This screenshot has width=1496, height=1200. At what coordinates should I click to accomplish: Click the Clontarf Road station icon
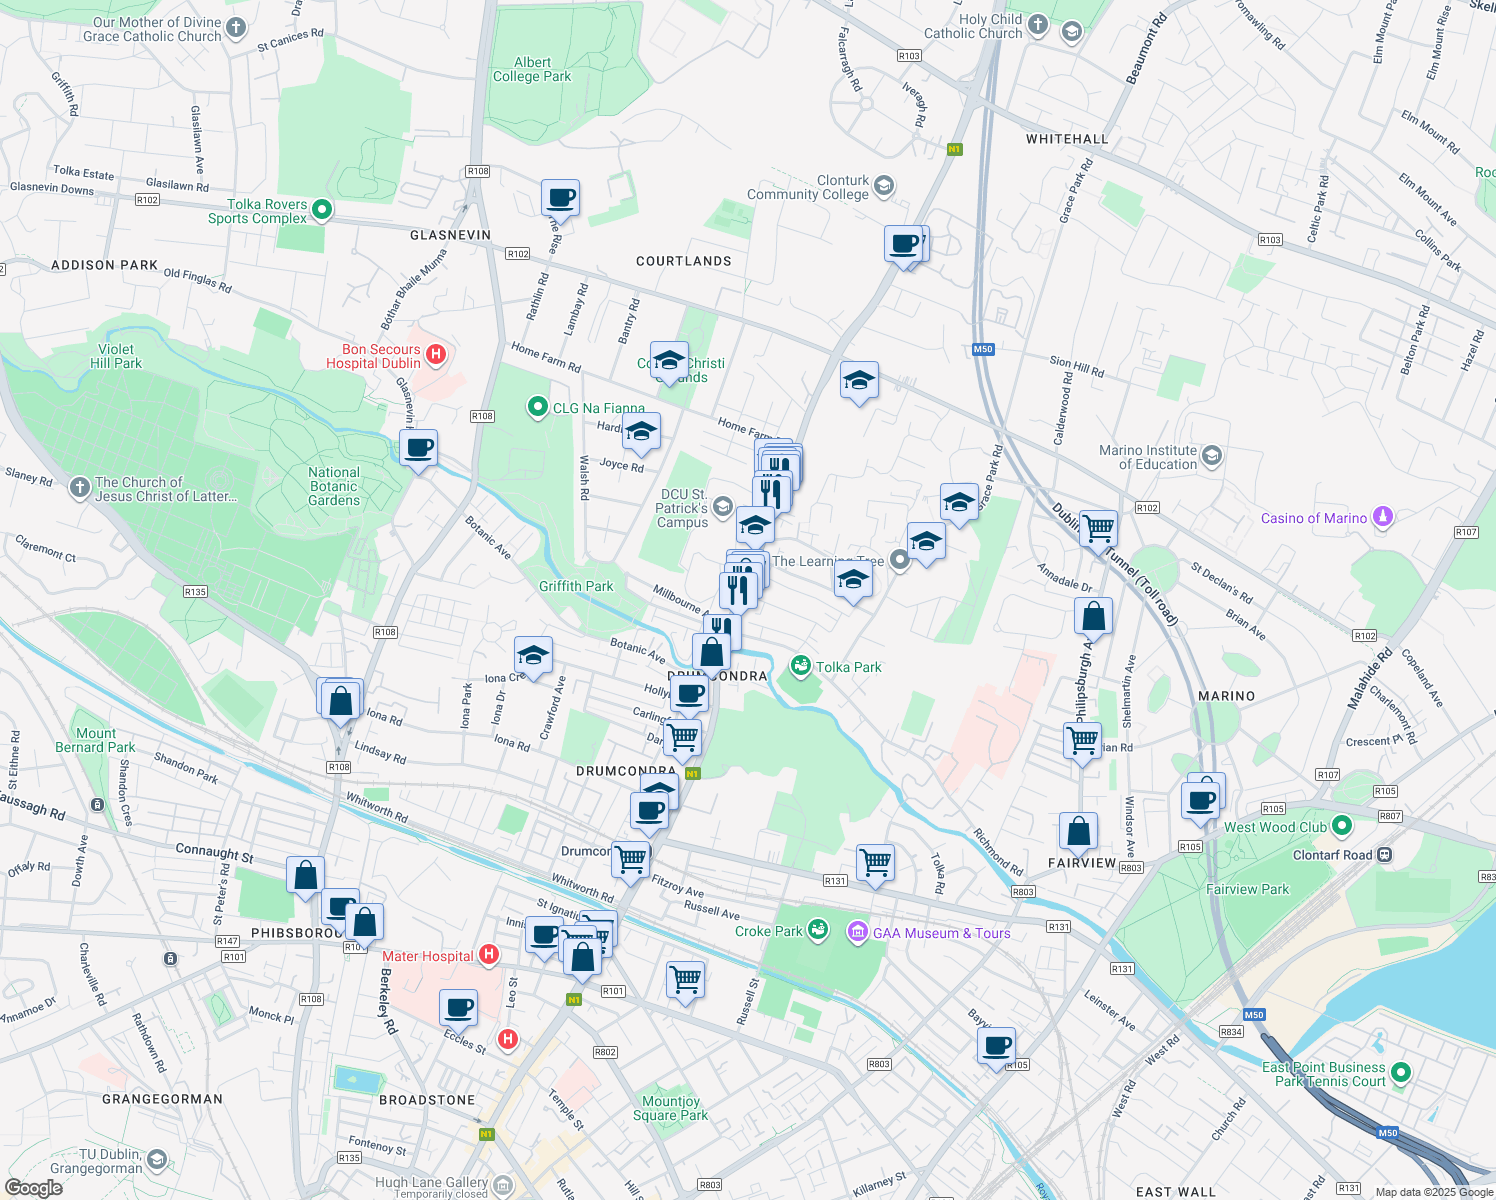[x=1385, y=855]
